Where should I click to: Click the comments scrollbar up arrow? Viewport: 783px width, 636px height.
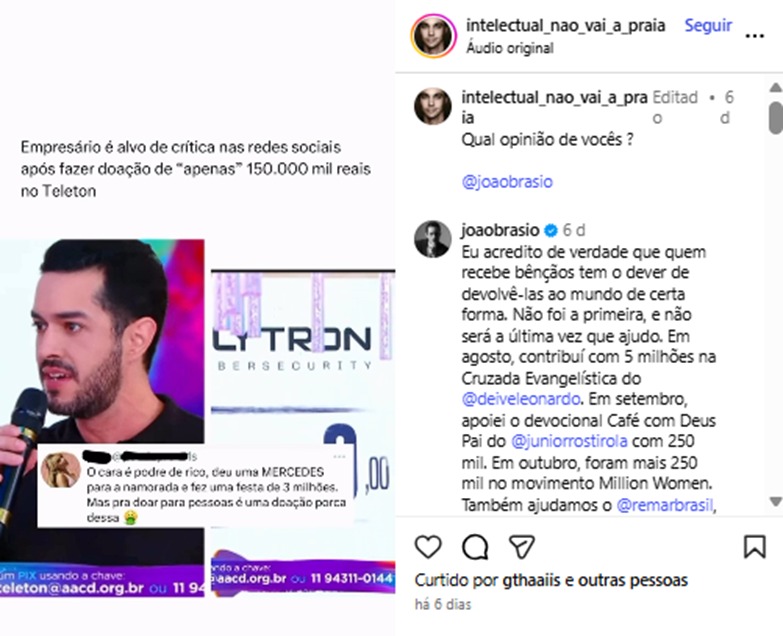click(x=776, y=87)
